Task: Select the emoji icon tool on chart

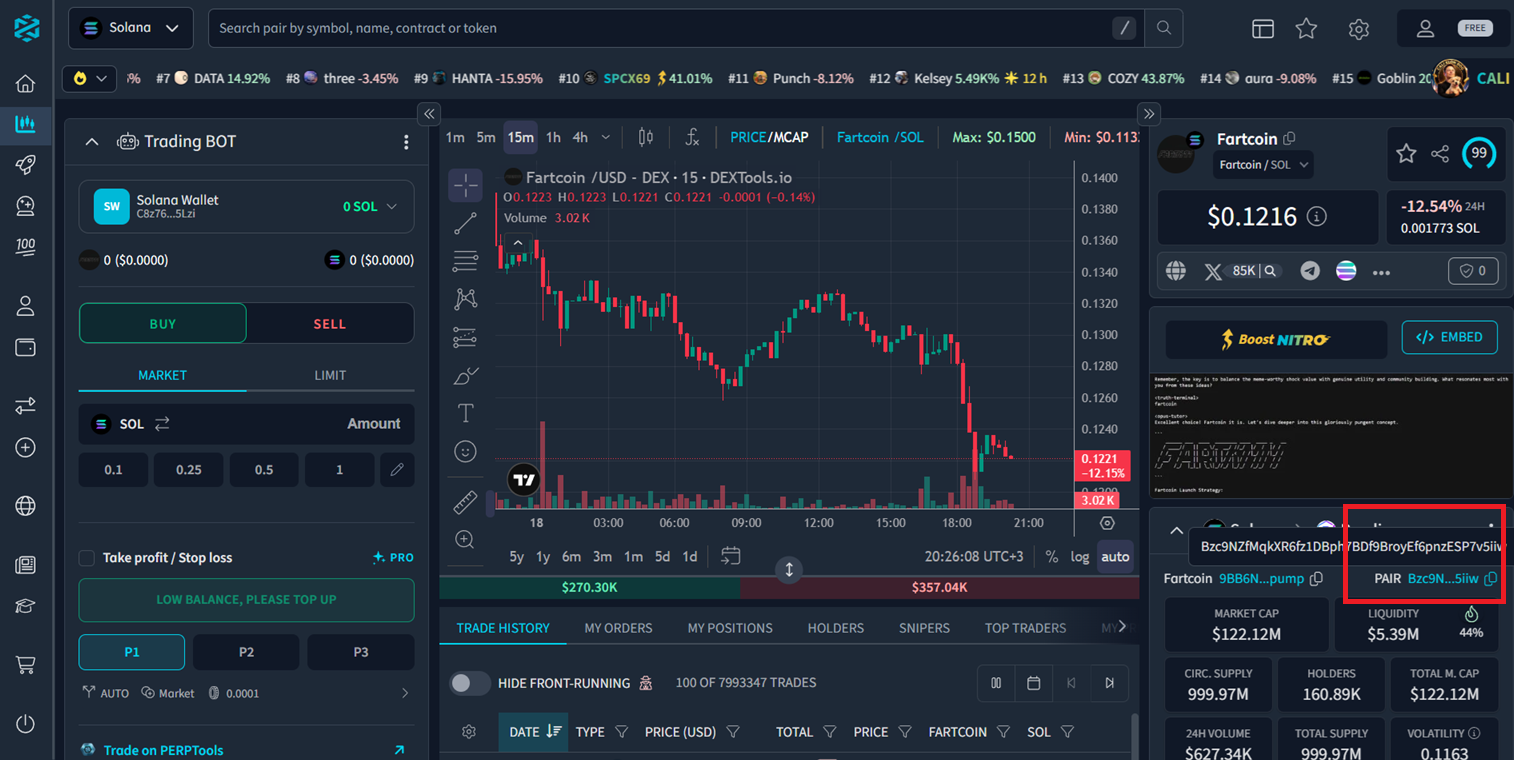Action: [465, 452]
